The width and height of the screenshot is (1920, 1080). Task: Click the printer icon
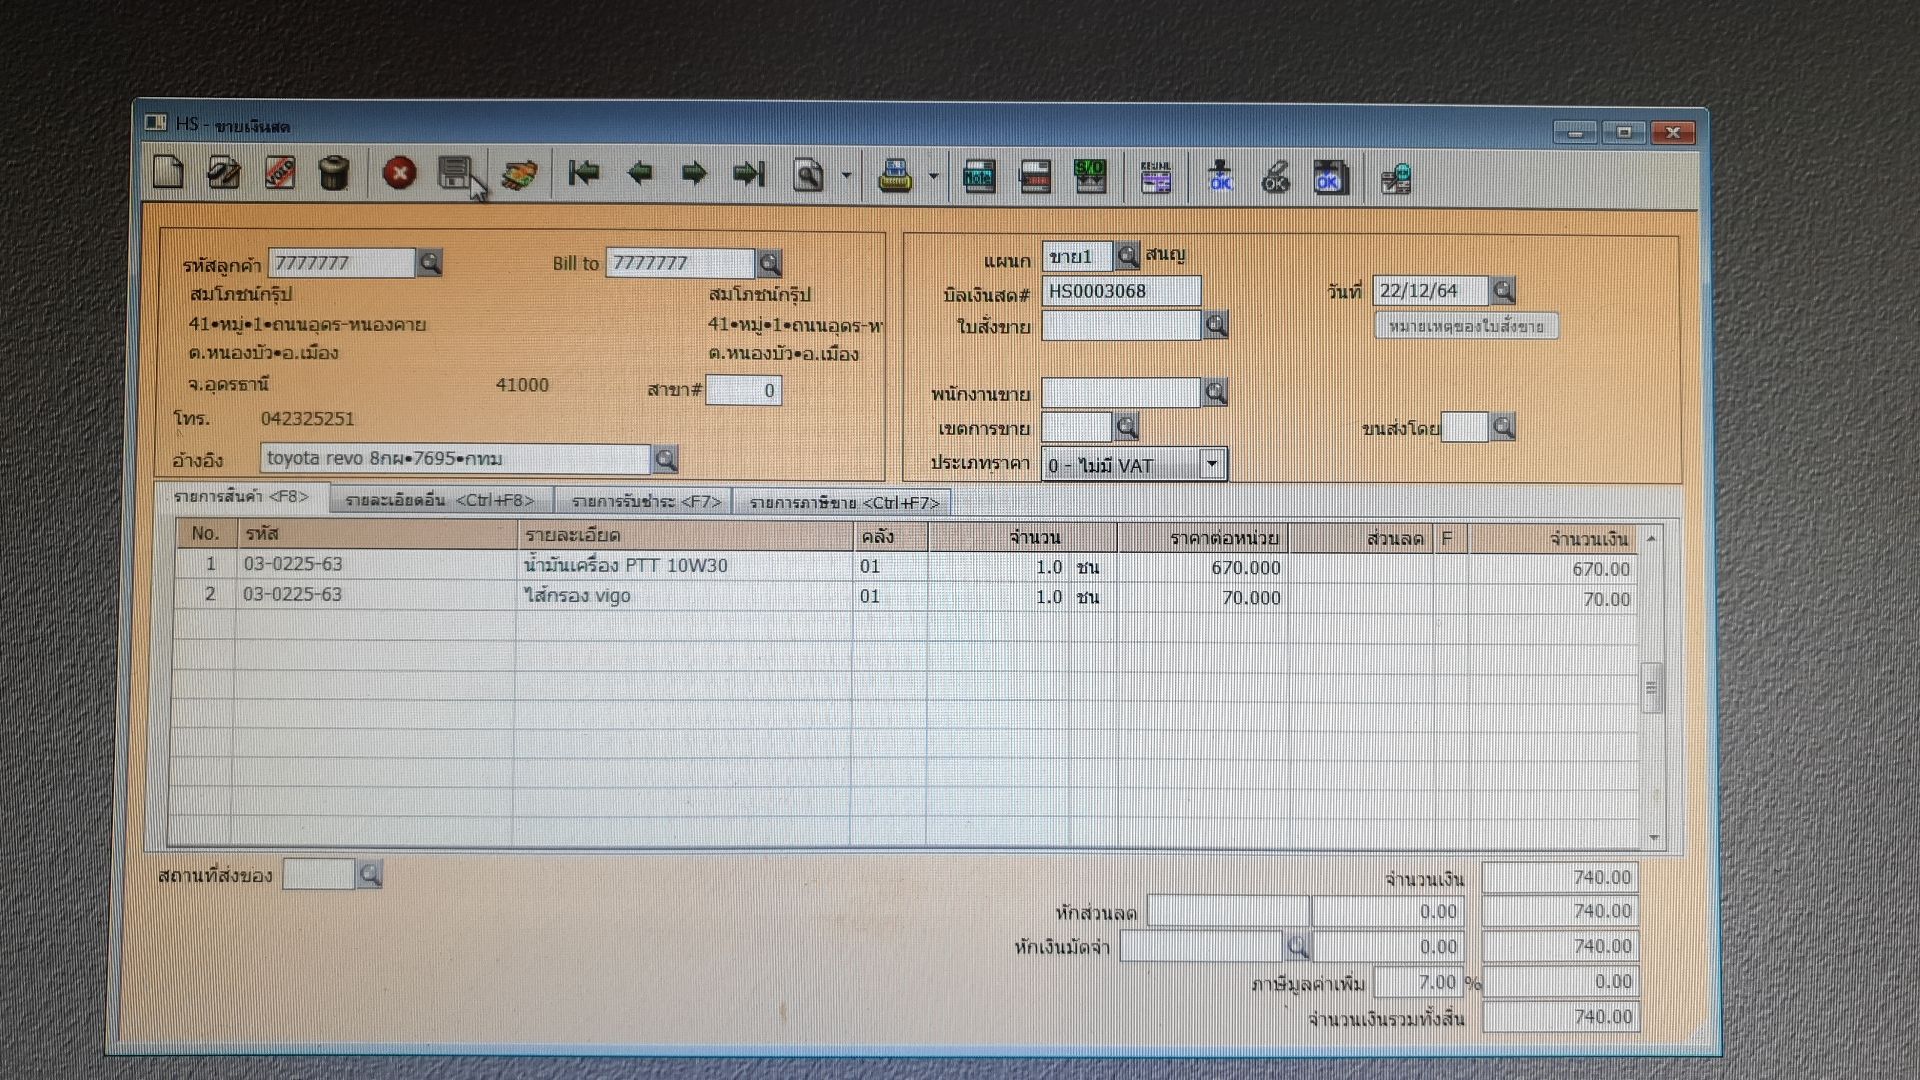click(895, 177)
